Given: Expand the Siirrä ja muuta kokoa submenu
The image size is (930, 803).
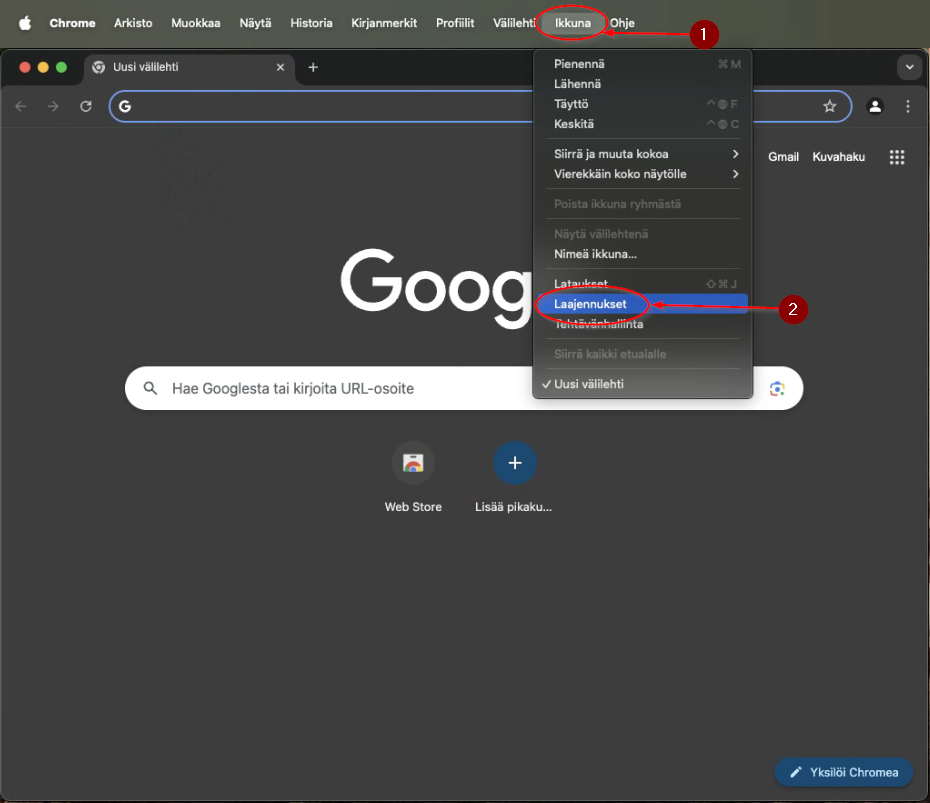Looking at the screenshot, I should pyautogui.click(x=646, y=154).
